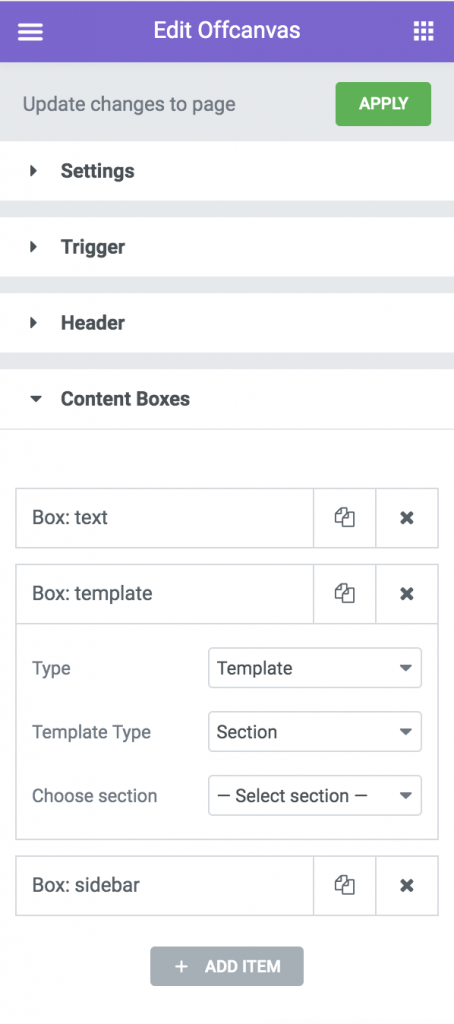Click the ADD ITEM button
Screen dimensions: 454x1024
tap(227, 967)
